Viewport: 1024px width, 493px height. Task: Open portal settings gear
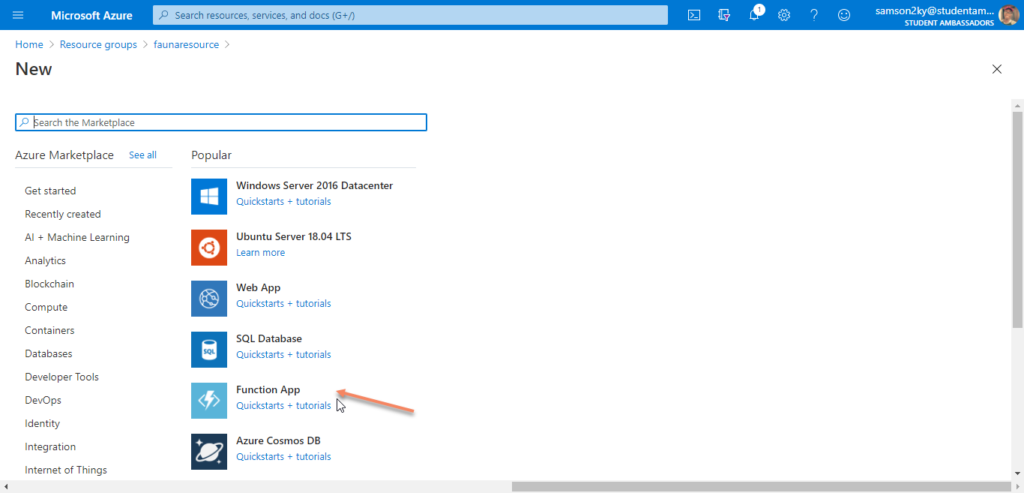[784, 15]
